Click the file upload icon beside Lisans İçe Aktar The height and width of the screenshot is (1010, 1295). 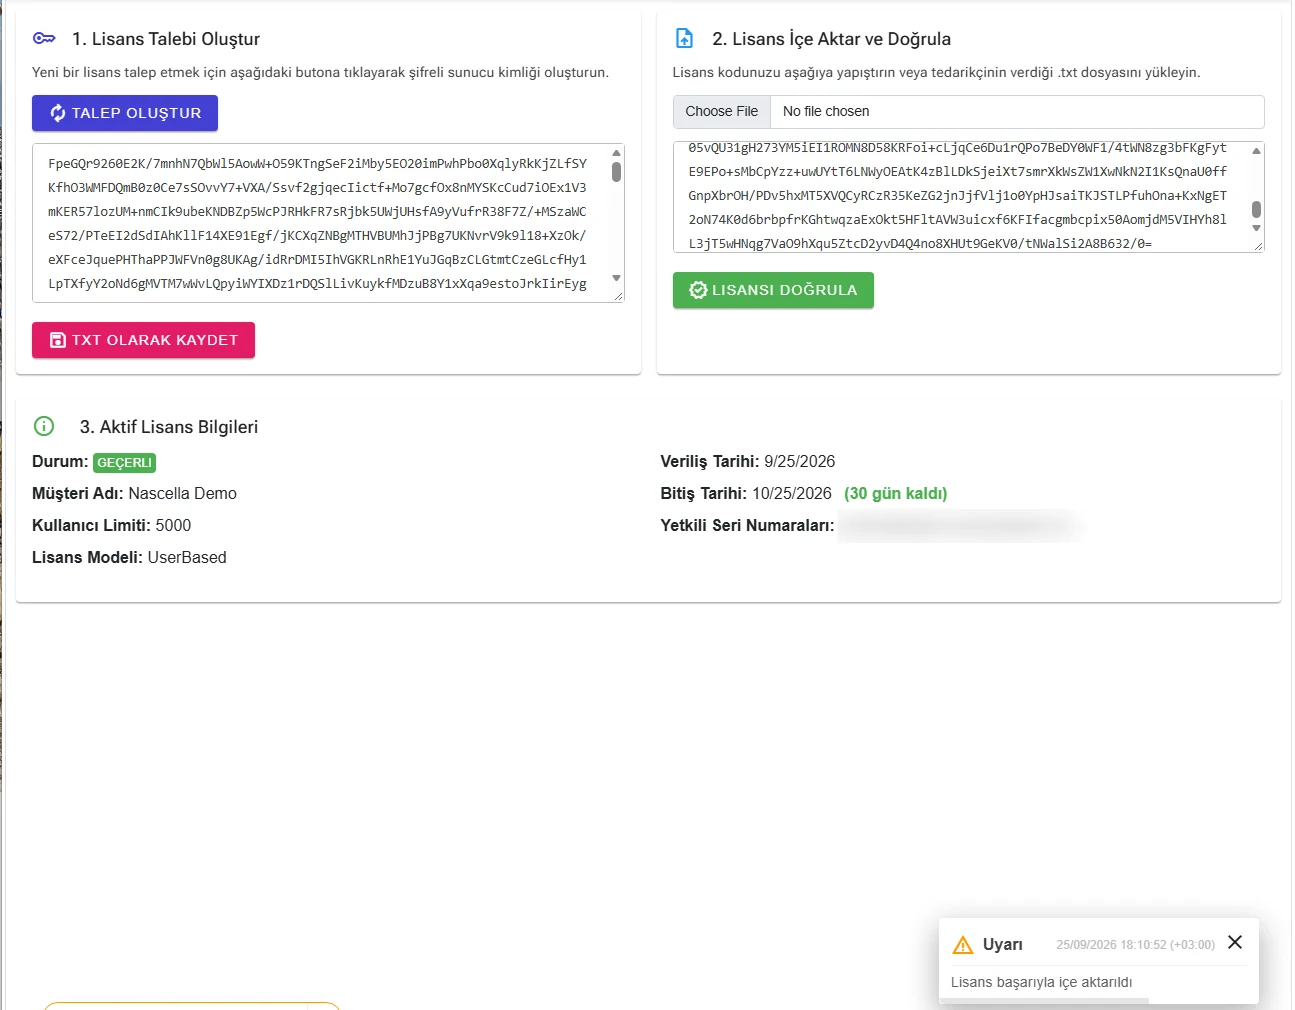click(x=684, y=38)
